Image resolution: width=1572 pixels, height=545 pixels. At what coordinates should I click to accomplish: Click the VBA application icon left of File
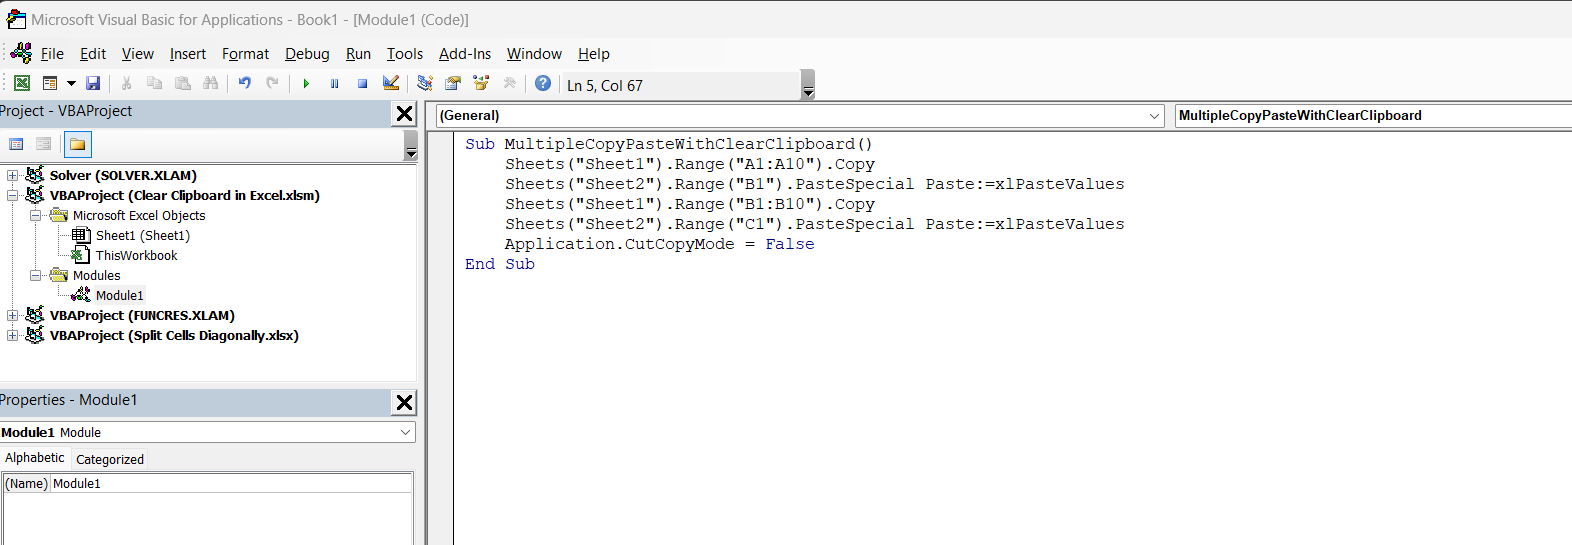[22, 53]
